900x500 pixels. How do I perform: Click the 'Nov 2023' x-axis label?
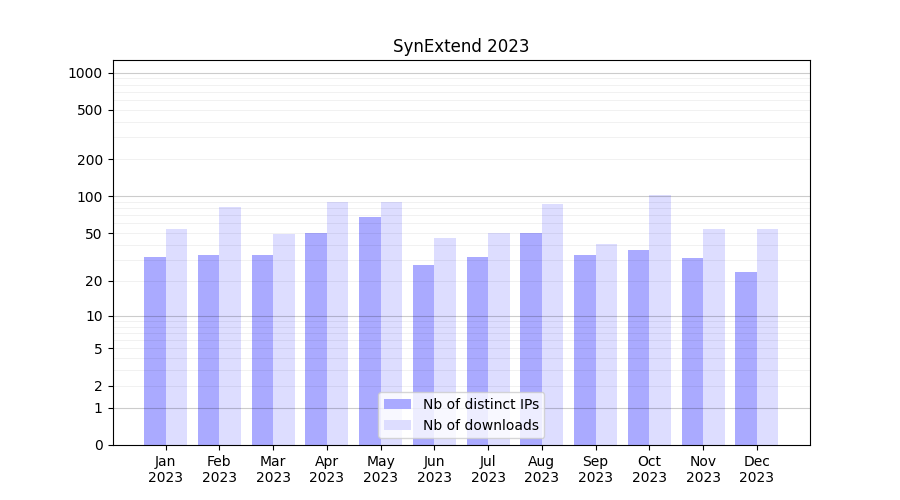coord(703,469)
